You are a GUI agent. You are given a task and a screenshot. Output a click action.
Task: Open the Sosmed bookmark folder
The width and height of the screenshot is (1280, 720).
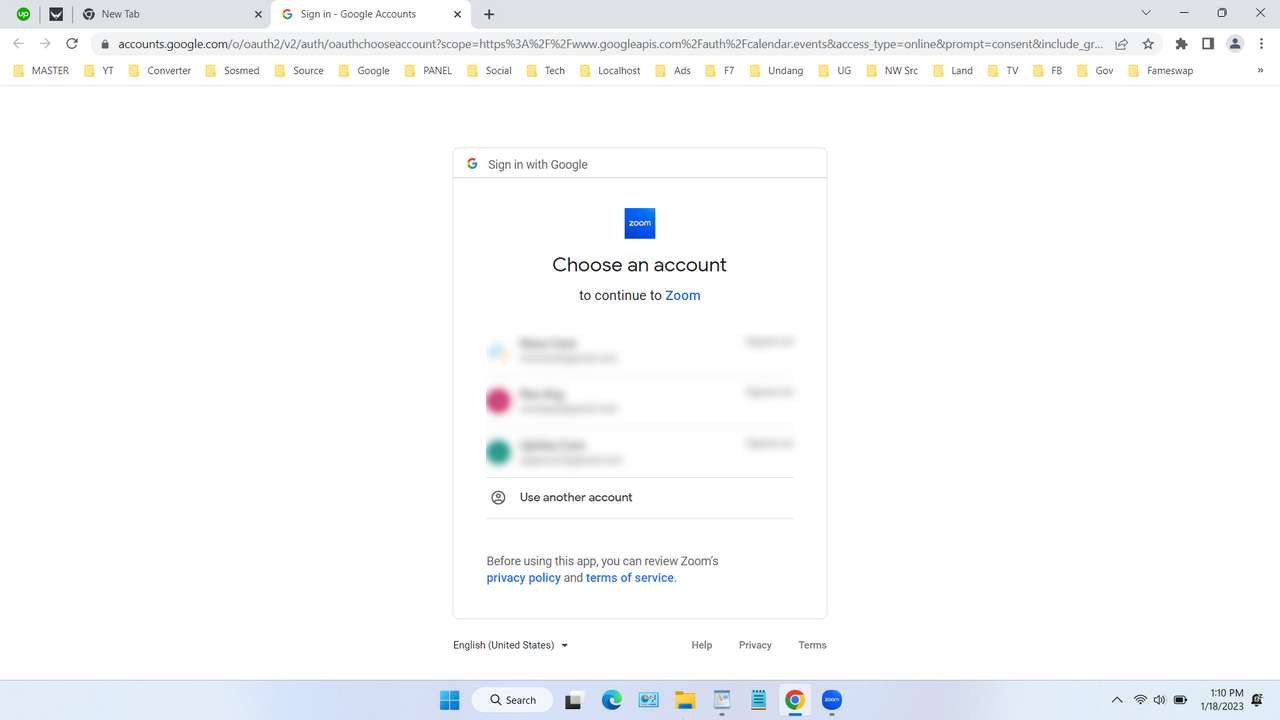[x=232, y=71]
